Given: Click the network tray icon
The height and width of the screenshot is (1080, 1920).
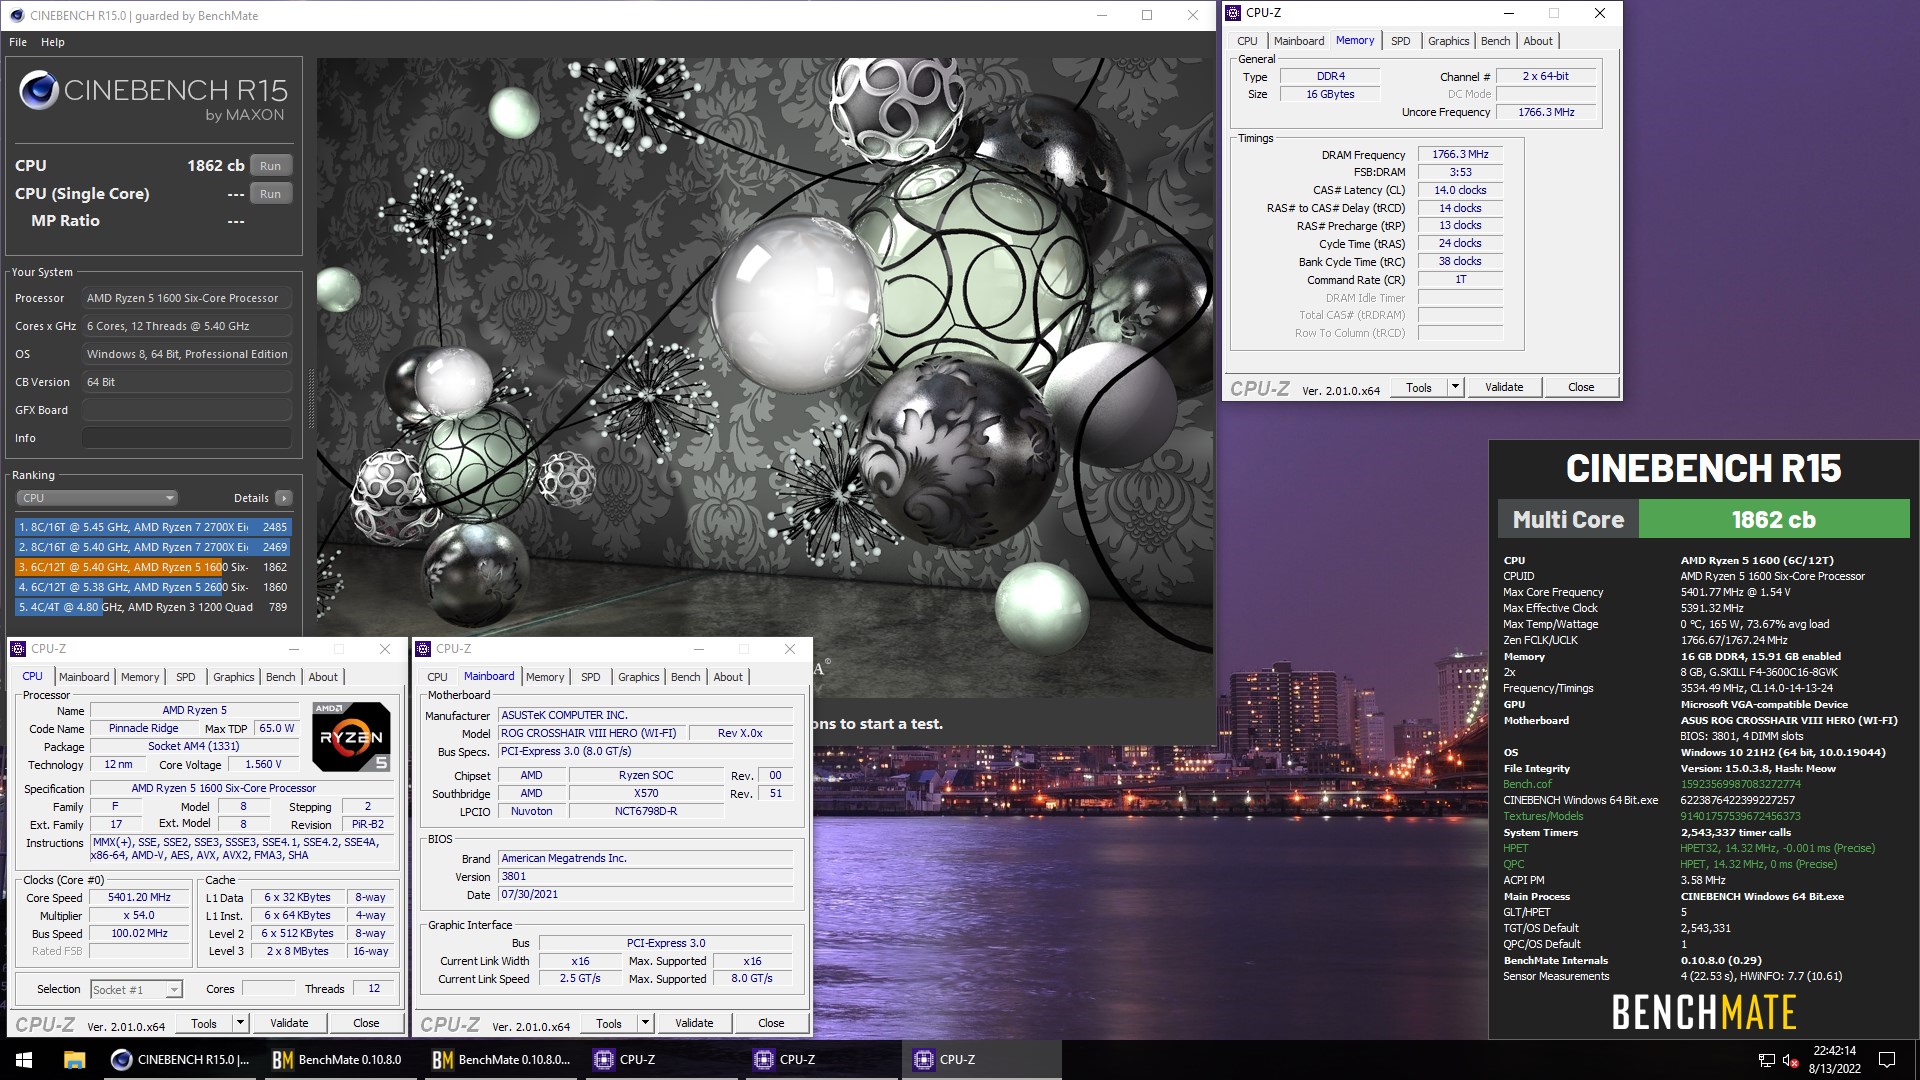Looking at the screenshot, I should 1767,1060.
